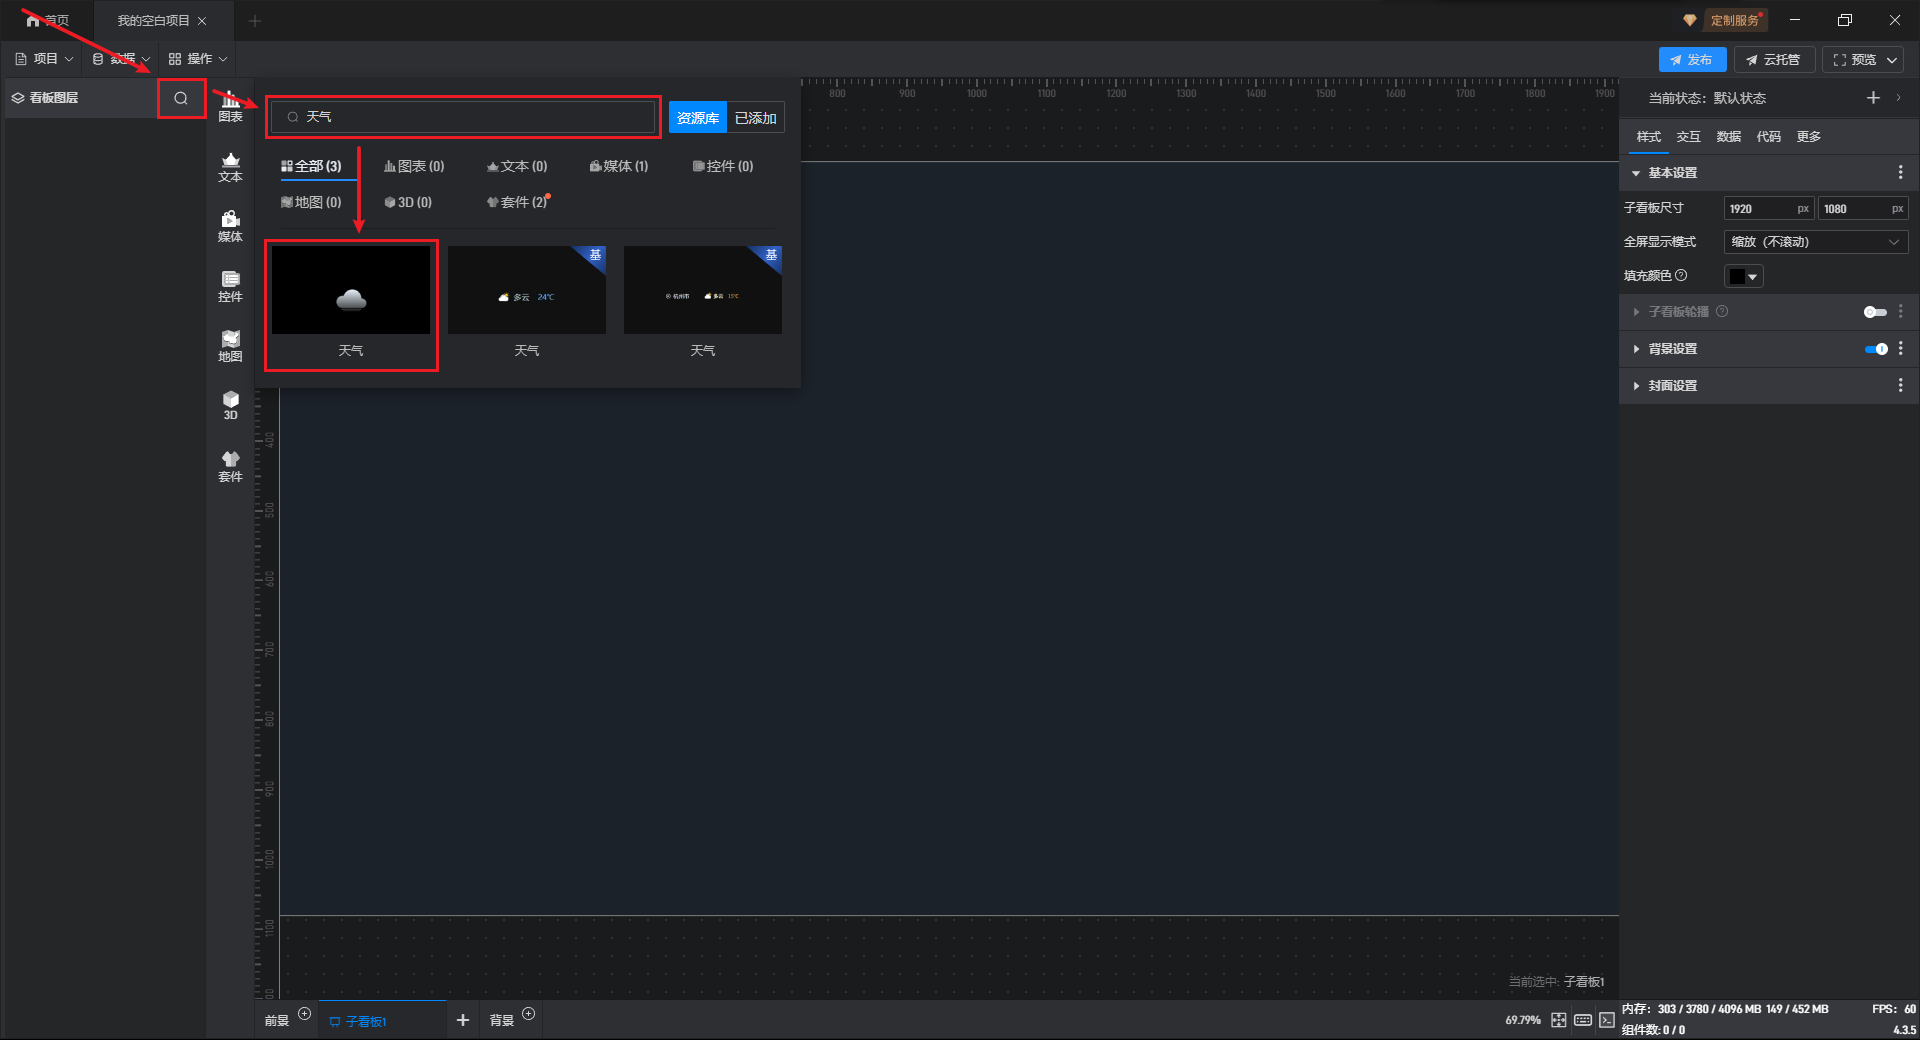Screen dimensions: 1920x1040
Task: Filter results by 文本 (0)
Action: pos(517,166)
